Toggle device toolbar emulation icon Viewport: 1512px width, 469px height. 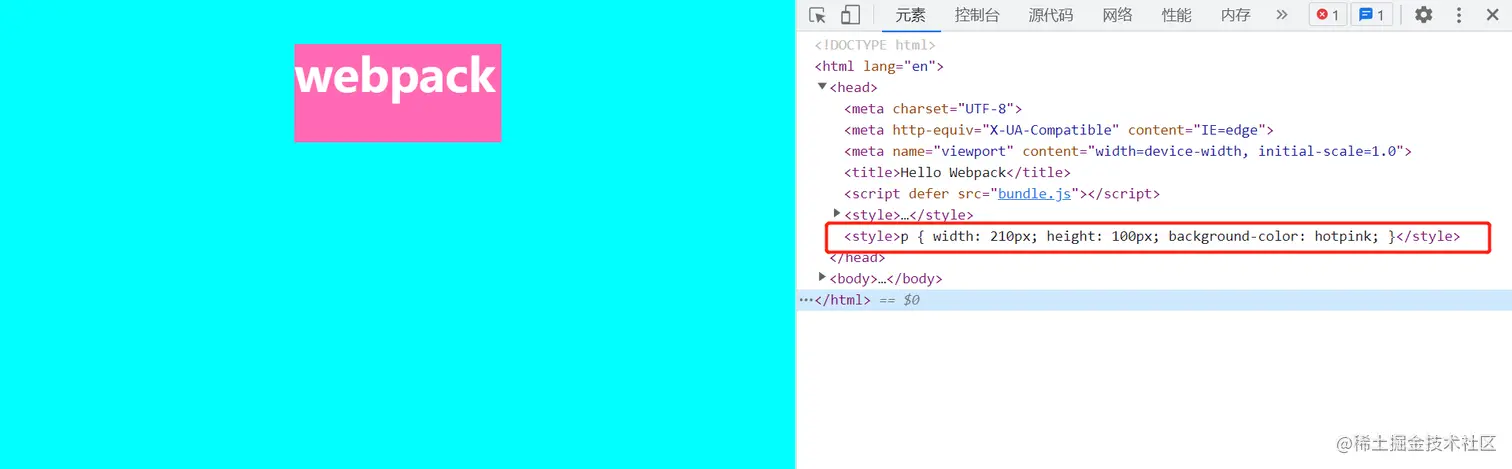(850, 15)
